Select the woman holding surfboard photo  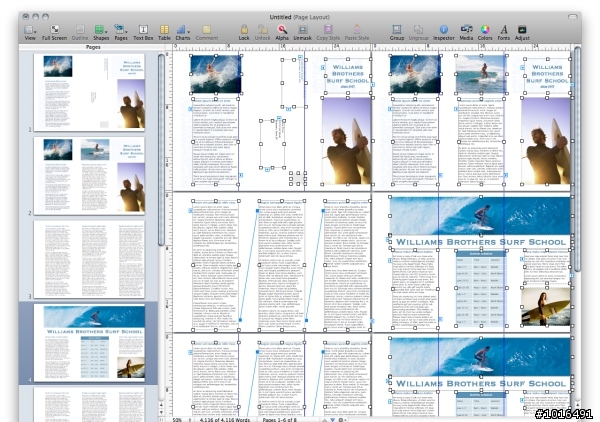click(546, 306)
